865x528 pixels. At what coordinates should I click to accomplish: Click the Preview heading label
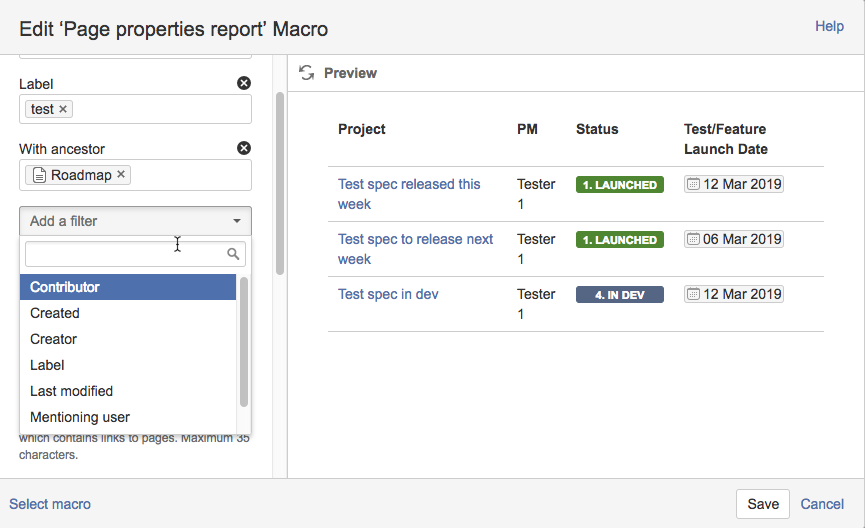click(x=350, y=73)
